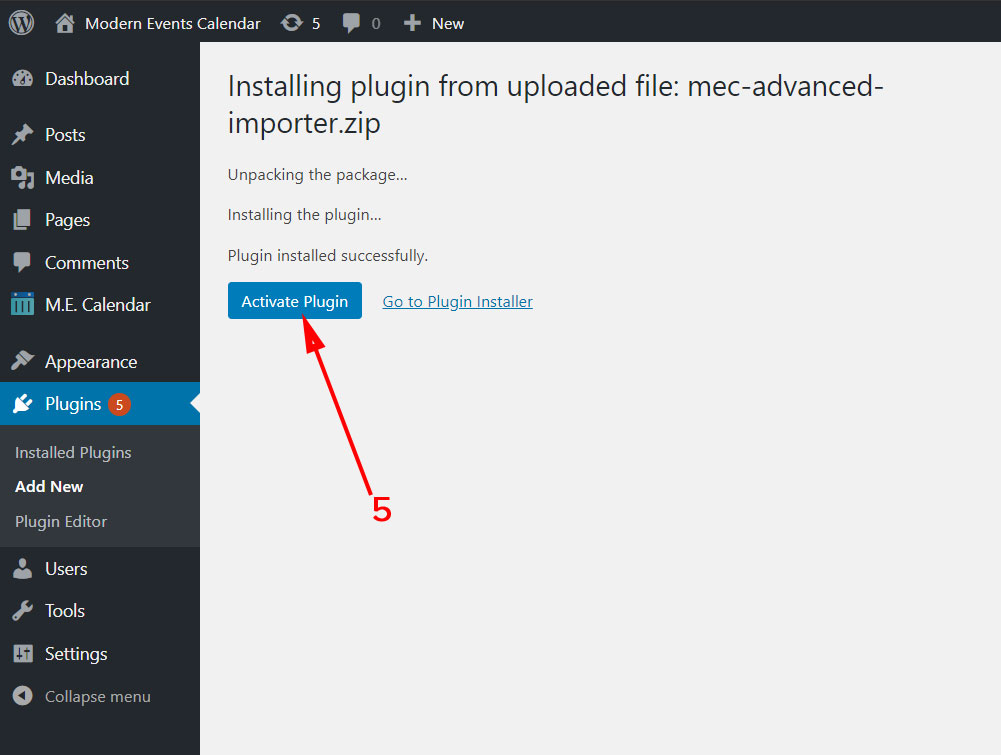Image resolution: width=1001 pixels, height=755 pixels.
Task: Open the Dashboard menu item
Action: (x=87, y=78)
